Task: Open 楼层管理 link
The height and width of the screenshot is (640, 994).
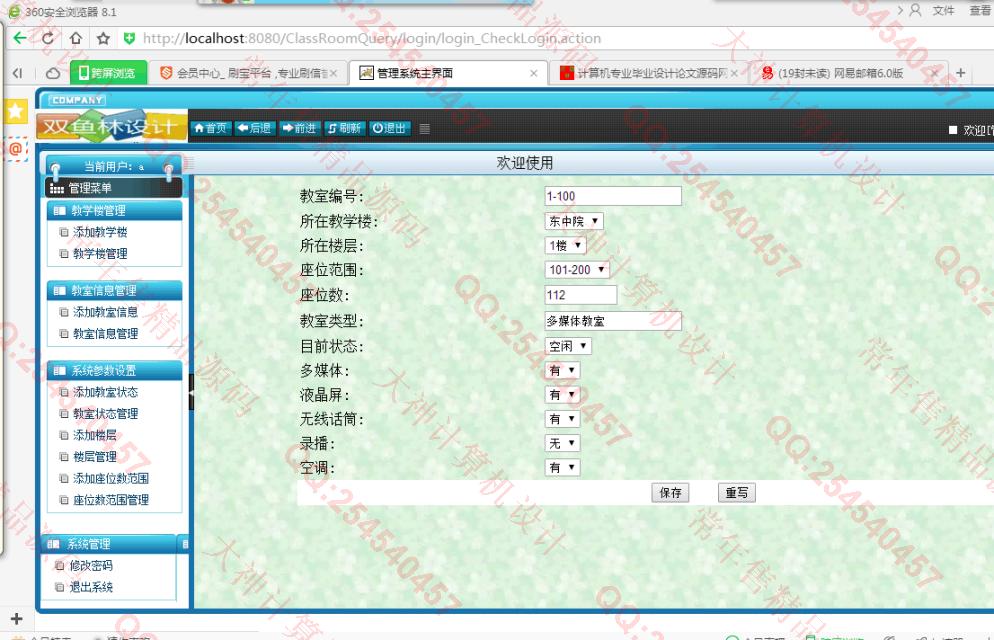Action: tap(94, 456)
